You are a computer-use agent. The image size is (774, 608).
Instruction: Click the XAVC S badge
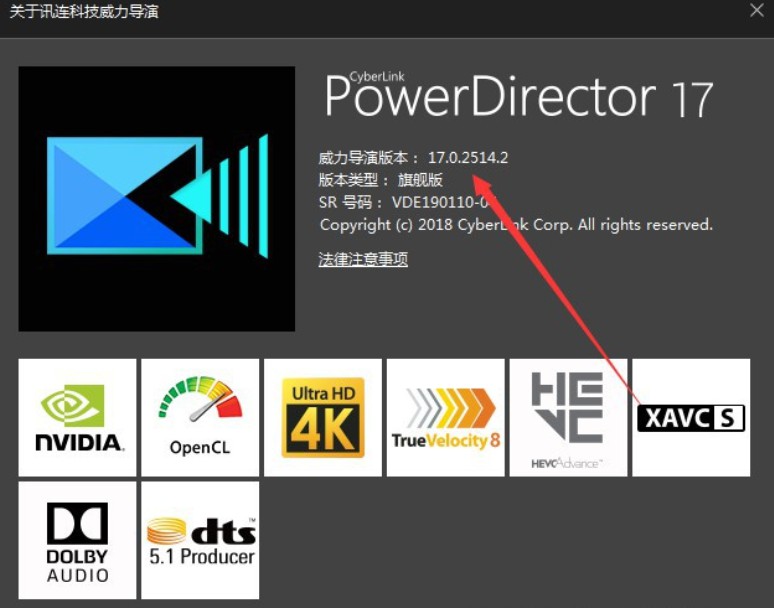coord(691,418)
